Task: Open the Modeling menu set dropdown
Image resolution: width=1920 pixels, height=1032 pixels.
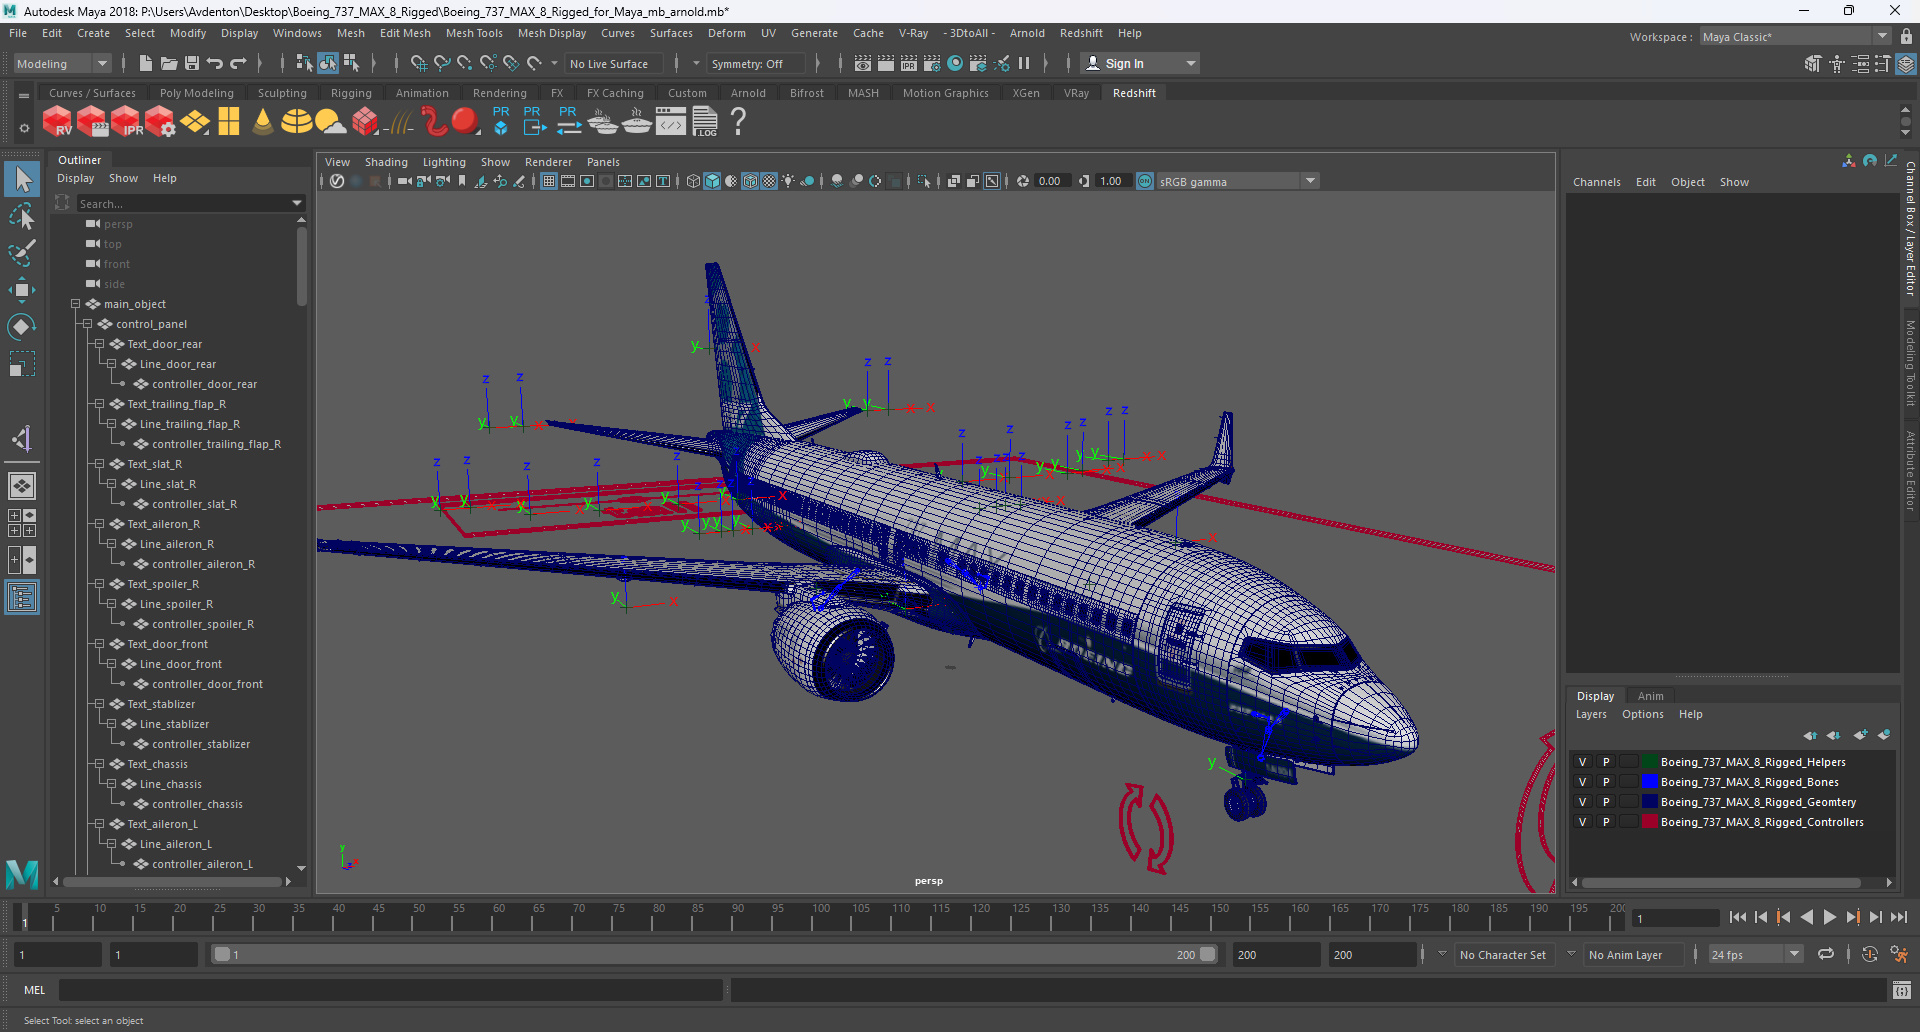Action: point(62,63)
